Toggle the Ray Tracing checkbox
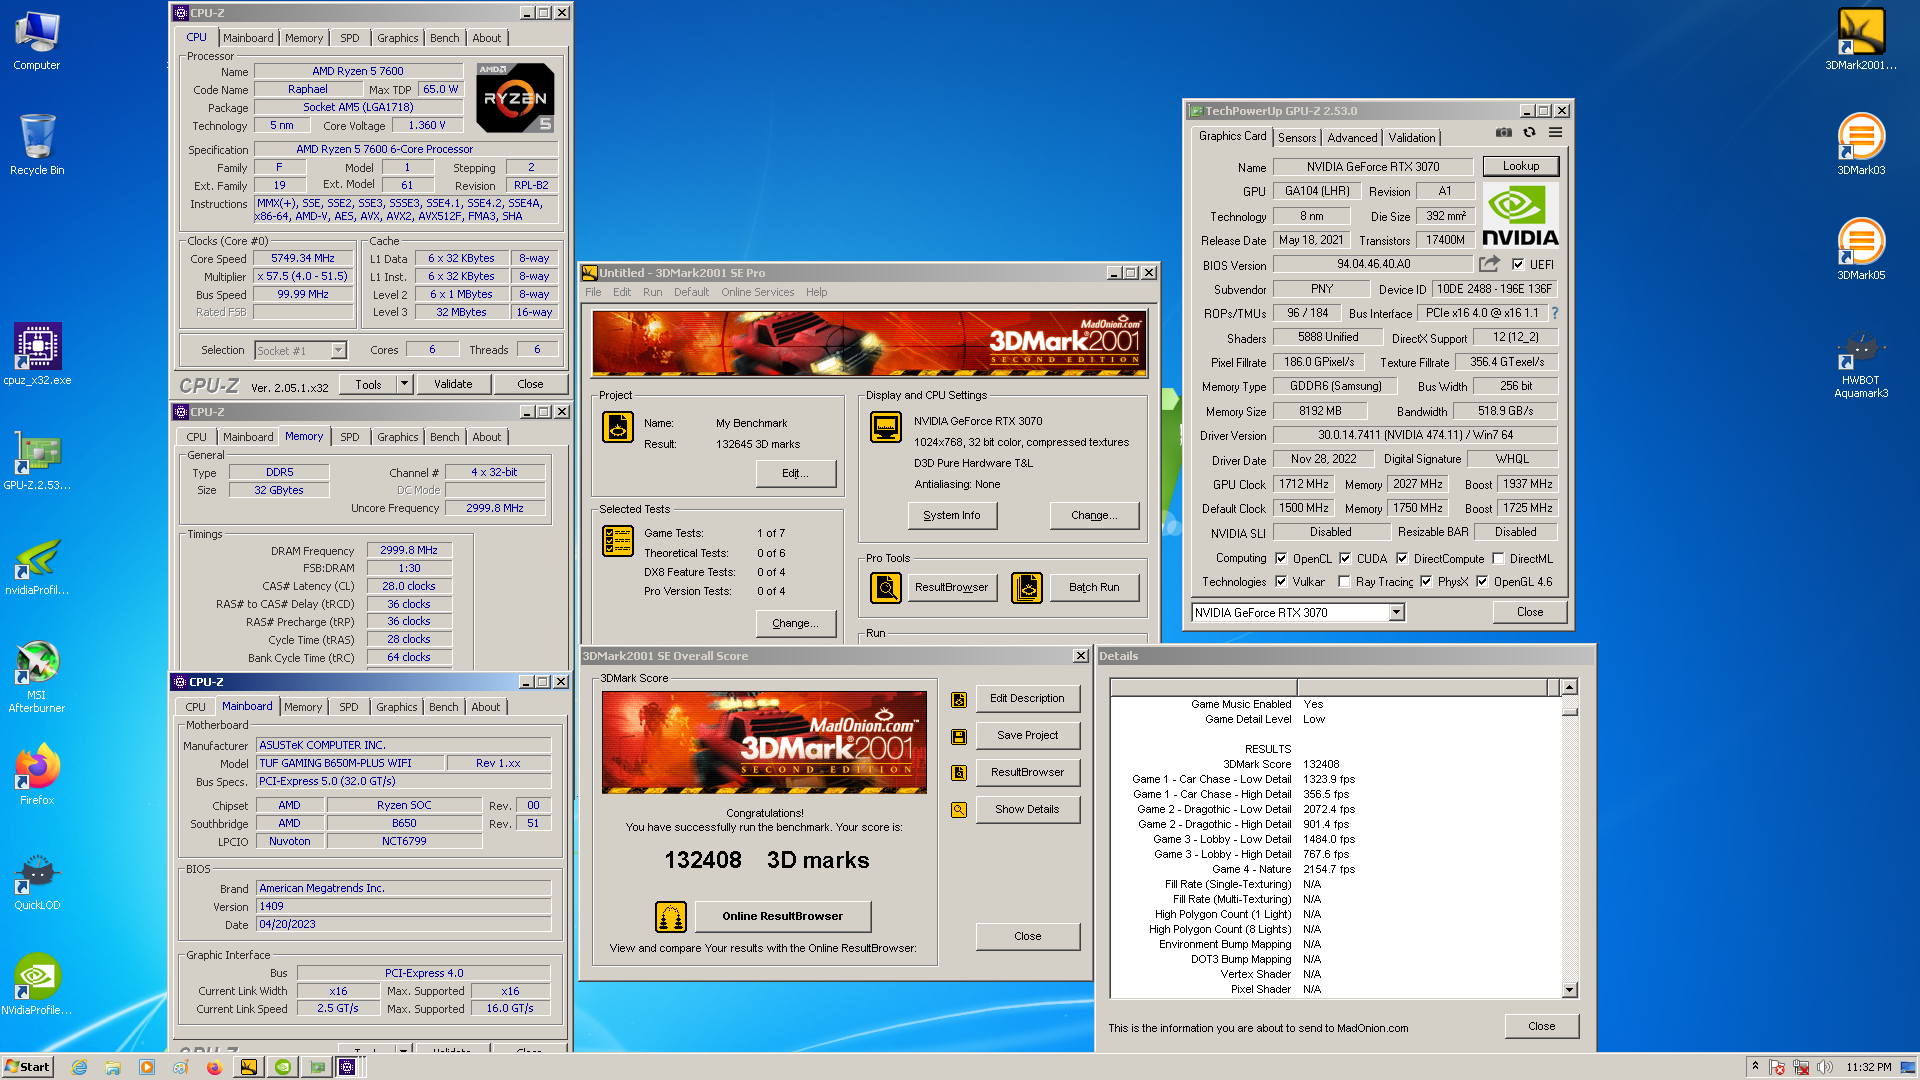This screenshot has width=1920, height=1080. (1344, 582)
